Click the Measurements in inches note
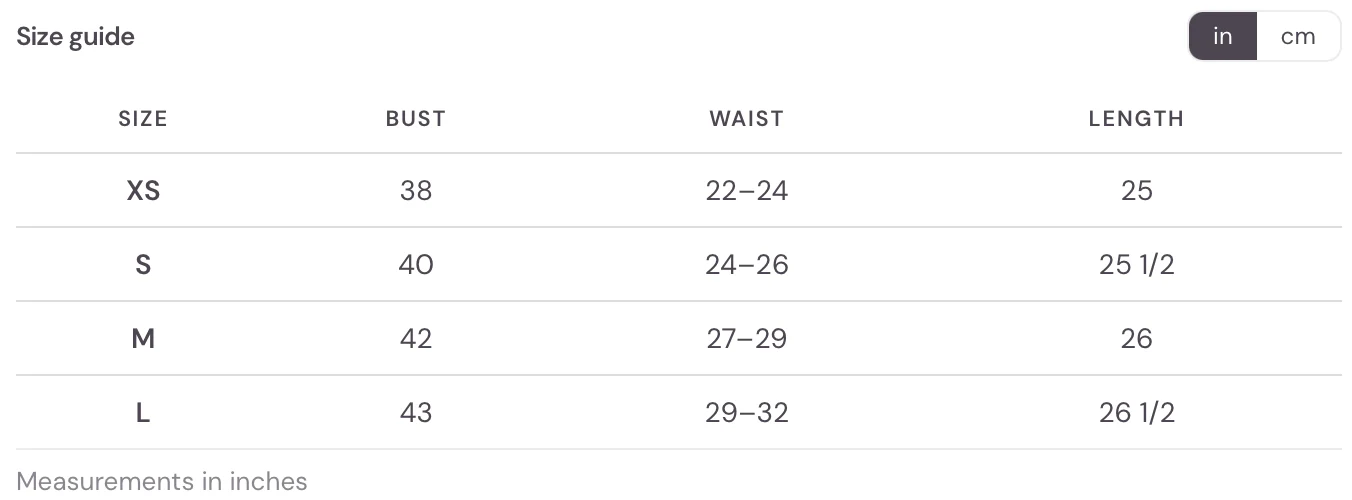The height and width of the screenshot is (500, 1352). (162, 481)
